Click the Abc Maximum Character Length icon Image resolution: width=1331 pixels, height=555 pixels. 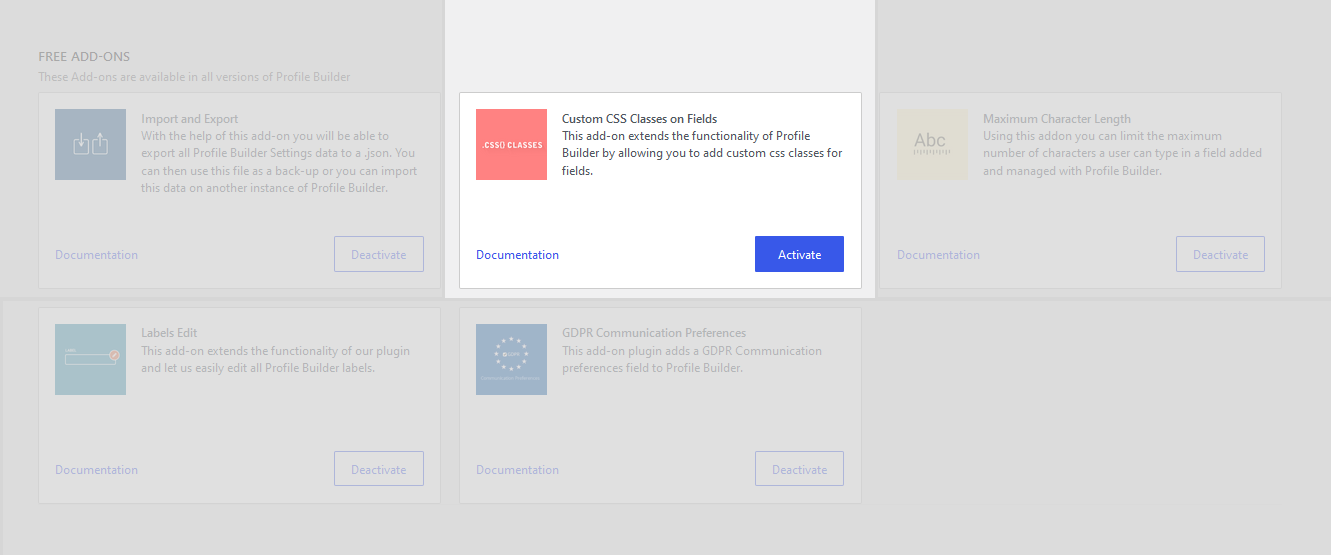932,145
